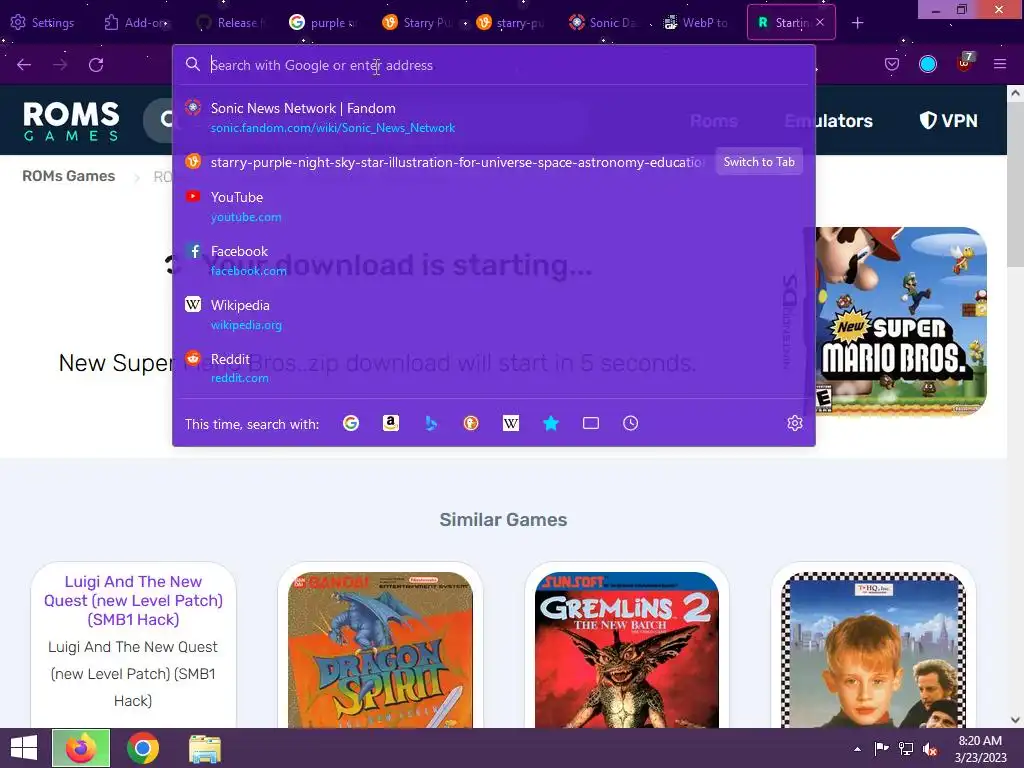Open the uBlock extension icon with badge 7
Image resolution: width=1024 pixels, height=768 pixels.
pos(965,63)
